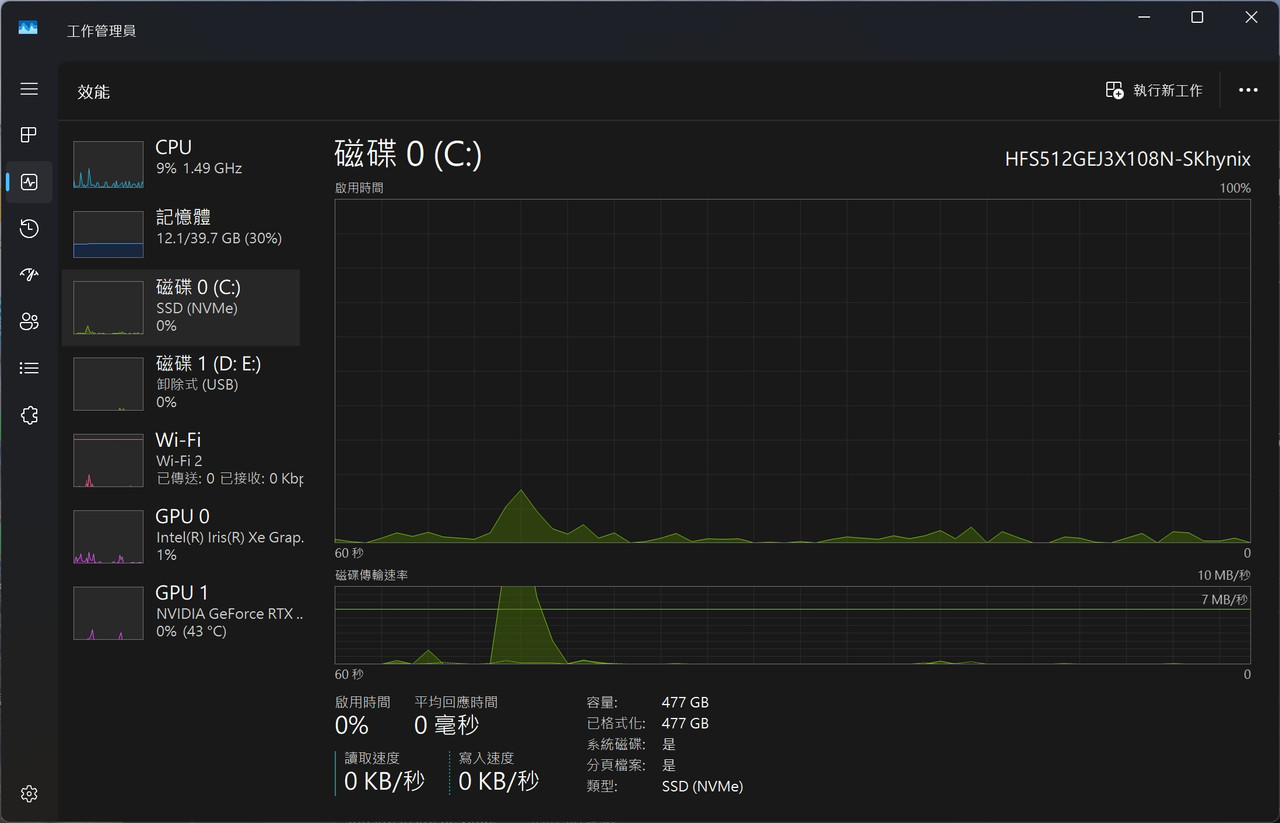Open Task Manager settings gear
The height and width of the screenshot is (823, 1280).
(29, 794)
